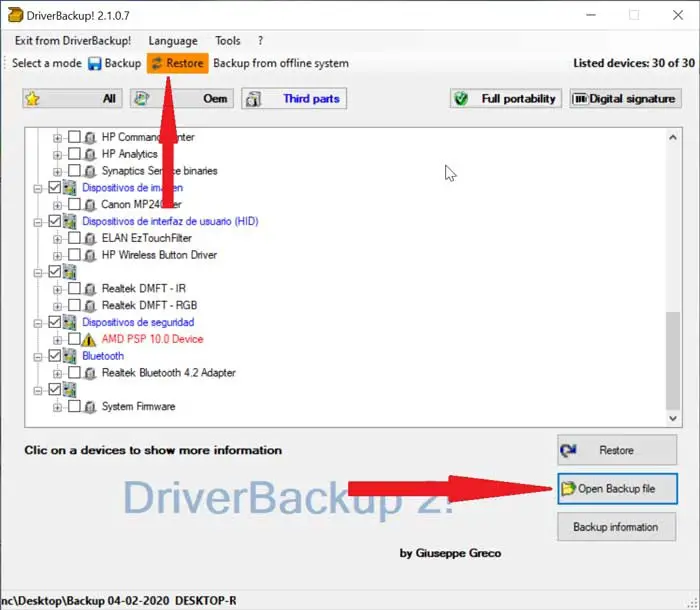Click the scroll down arrow of device list
Image resolution: width=700 pixels, height=610 pixels.
click(673, 418)
